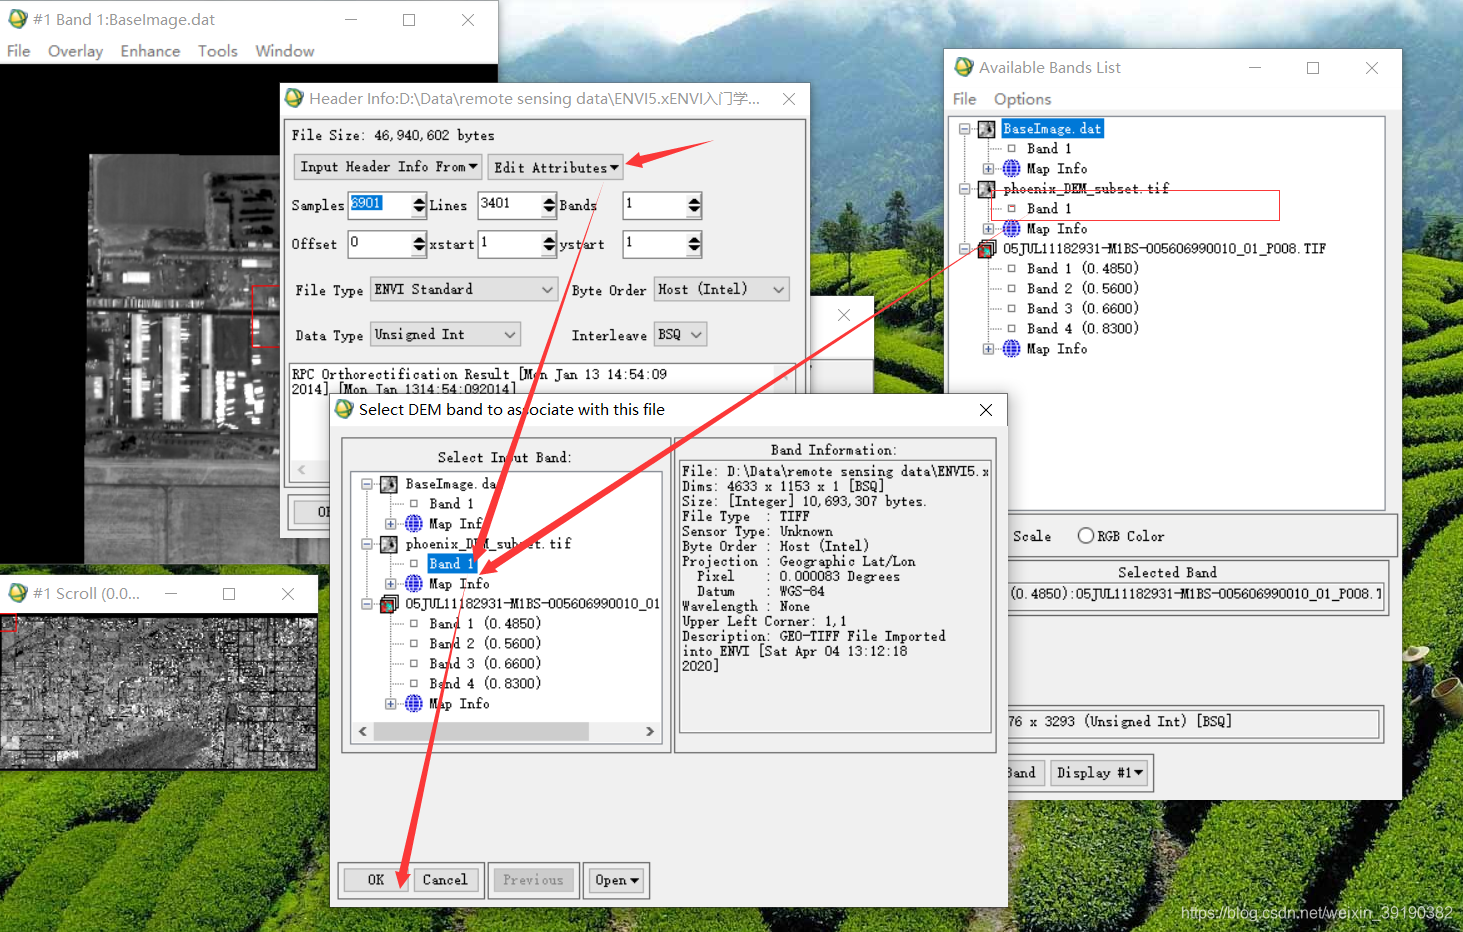The width and height of the screenshot is (1463, 932).
Task: Open the Byte Order Host (Intel) dropdown
Action: point(722,289)
